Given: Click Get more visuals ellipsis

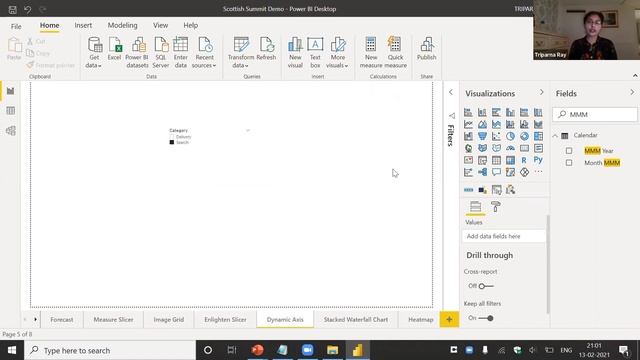Looking at the screenshot, I should (538, 172).
